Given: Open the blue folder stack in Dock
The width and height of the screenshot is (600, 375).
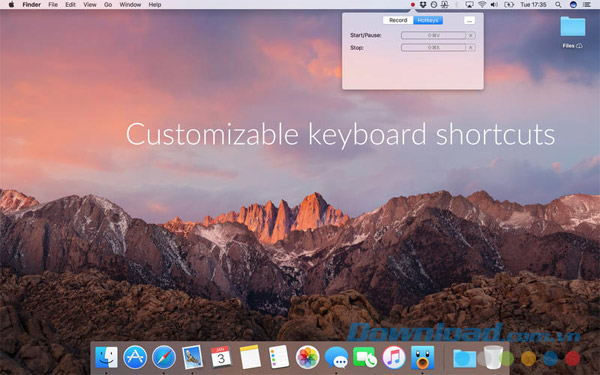Looking at the screenshot, I should tap(464, 358).
